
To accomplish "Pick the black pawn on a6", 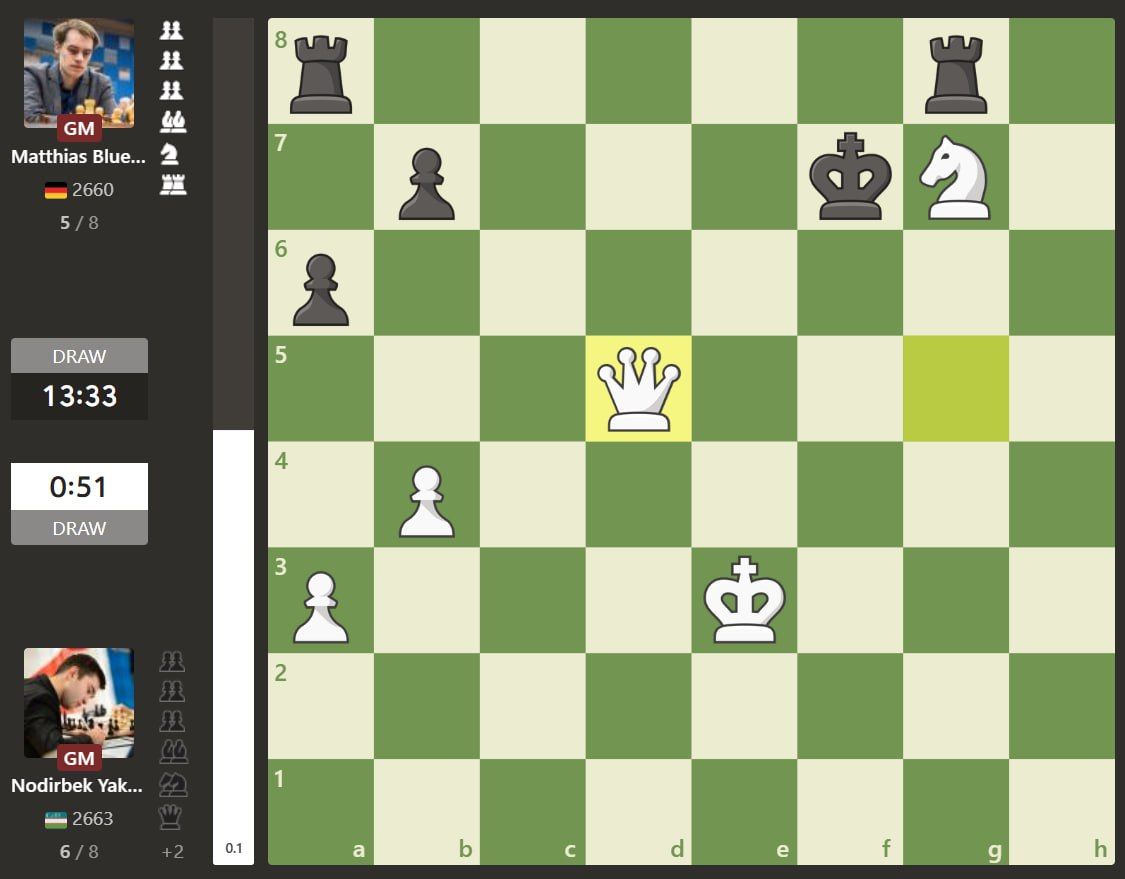I will (321, 289).
